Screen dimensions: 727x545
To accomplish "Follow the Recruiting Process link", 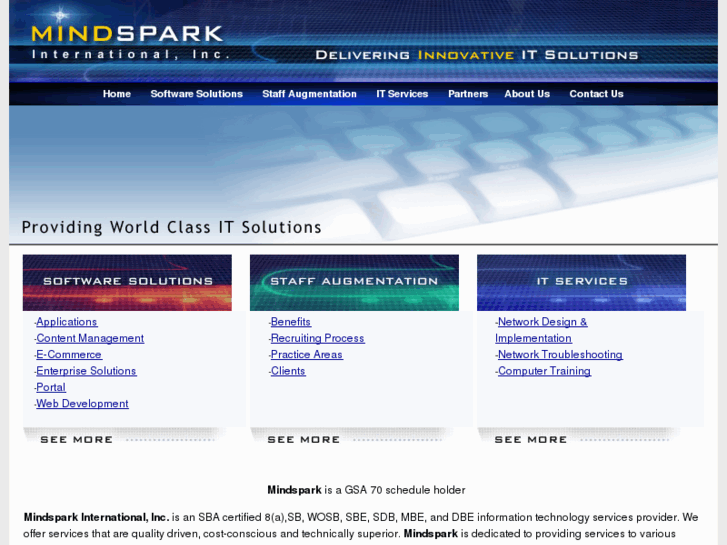I will coord(318,338).
